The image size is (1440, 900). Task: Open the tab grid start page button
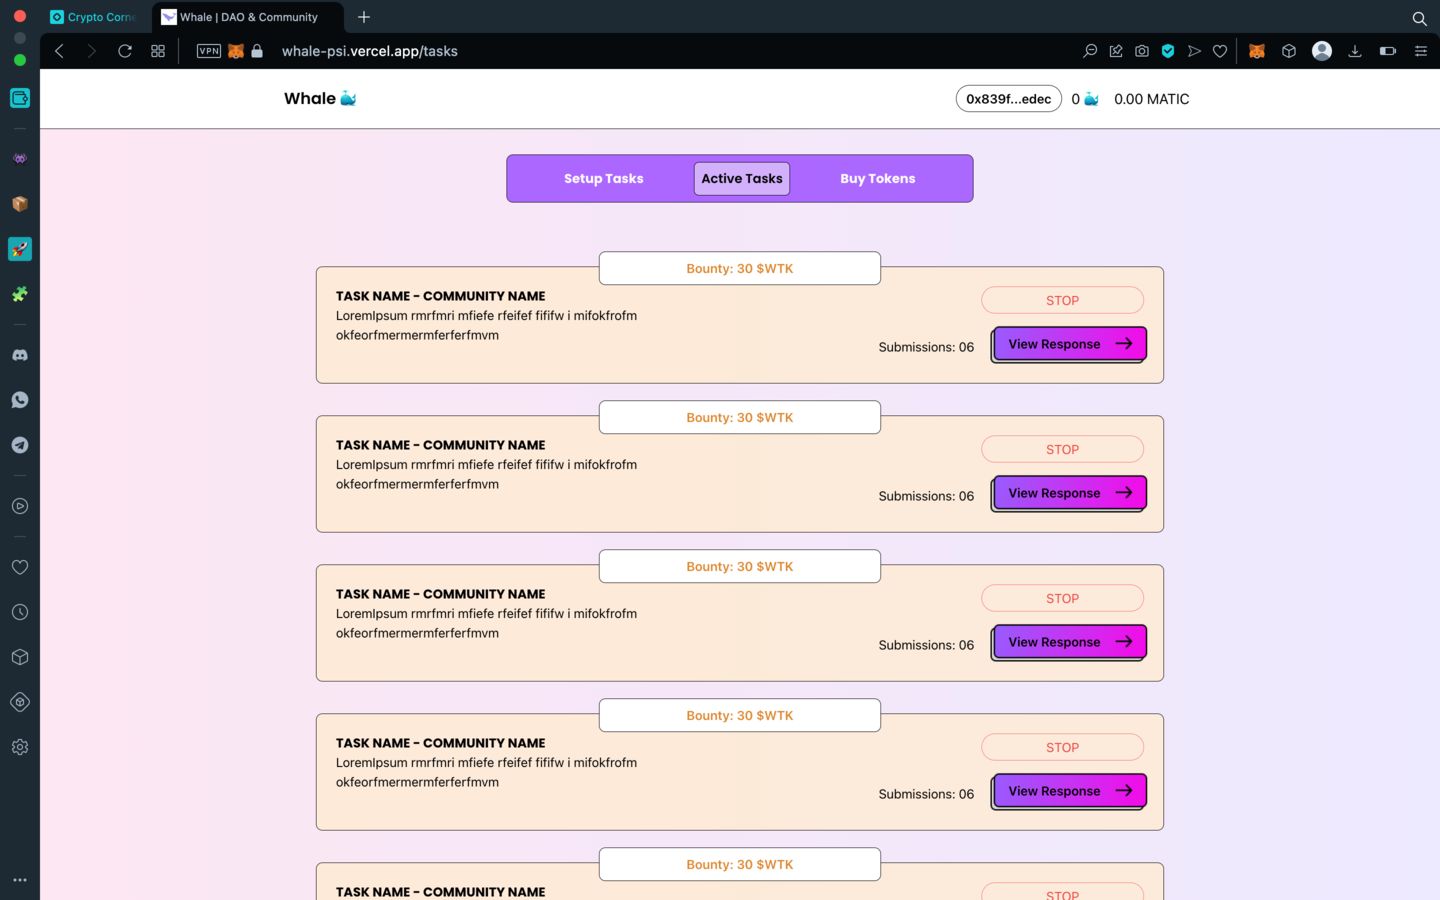coord(158,51)
